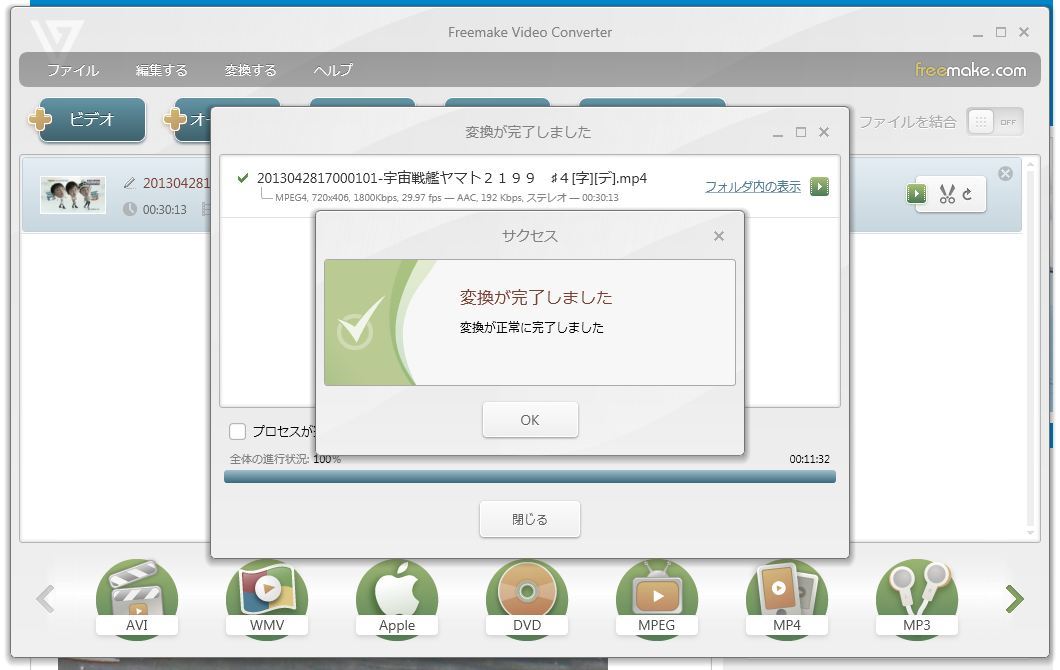The image size is (1060, 670).
Task: Click the rotate icon next to the scissors
Action: tap(967, 195)
